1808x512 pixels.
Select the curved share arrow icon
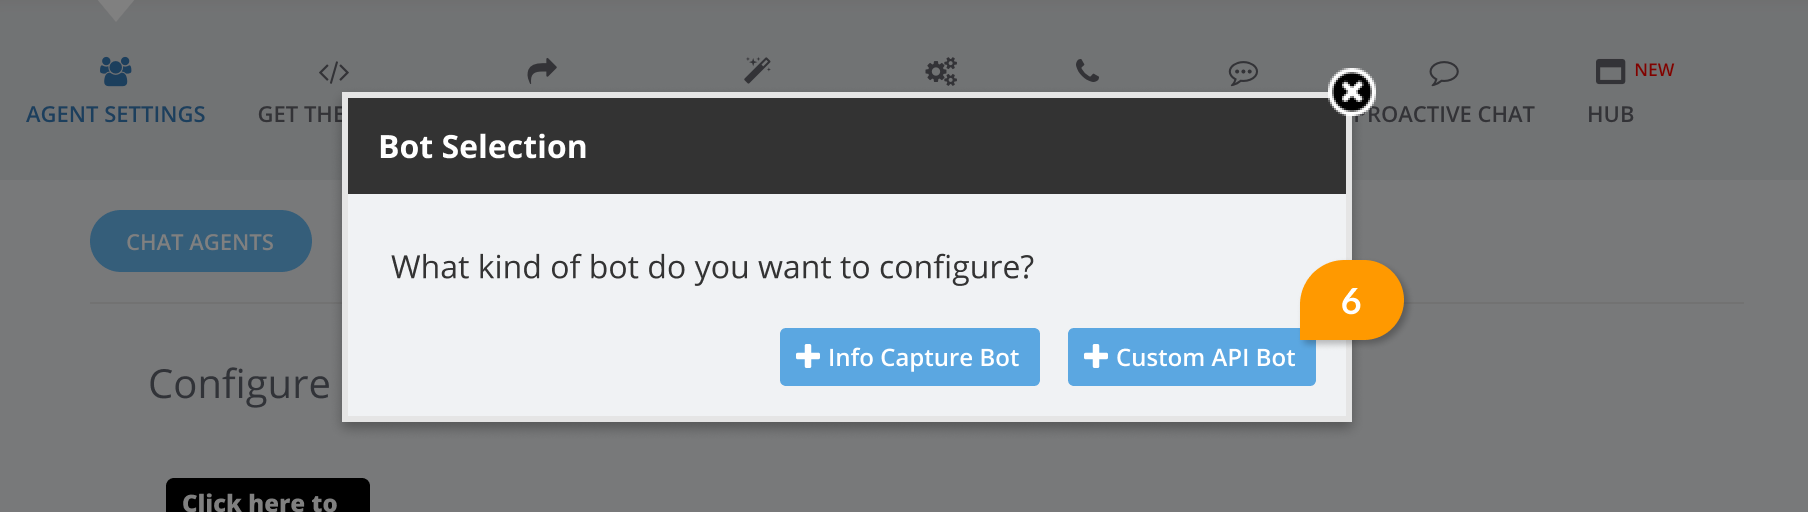(x=542, y=71)
